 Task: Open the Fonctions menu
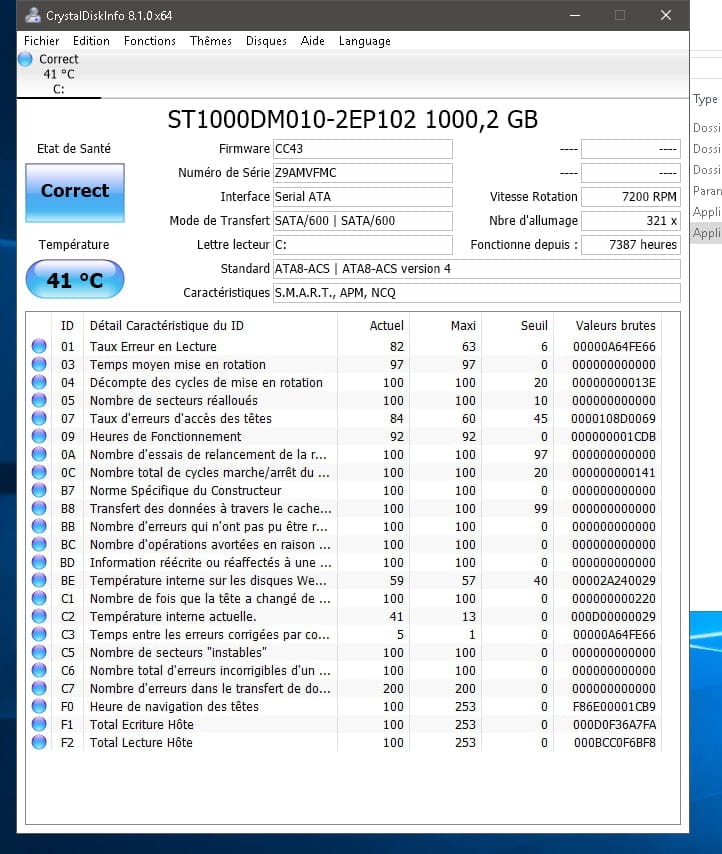click(x=150, y=41)
